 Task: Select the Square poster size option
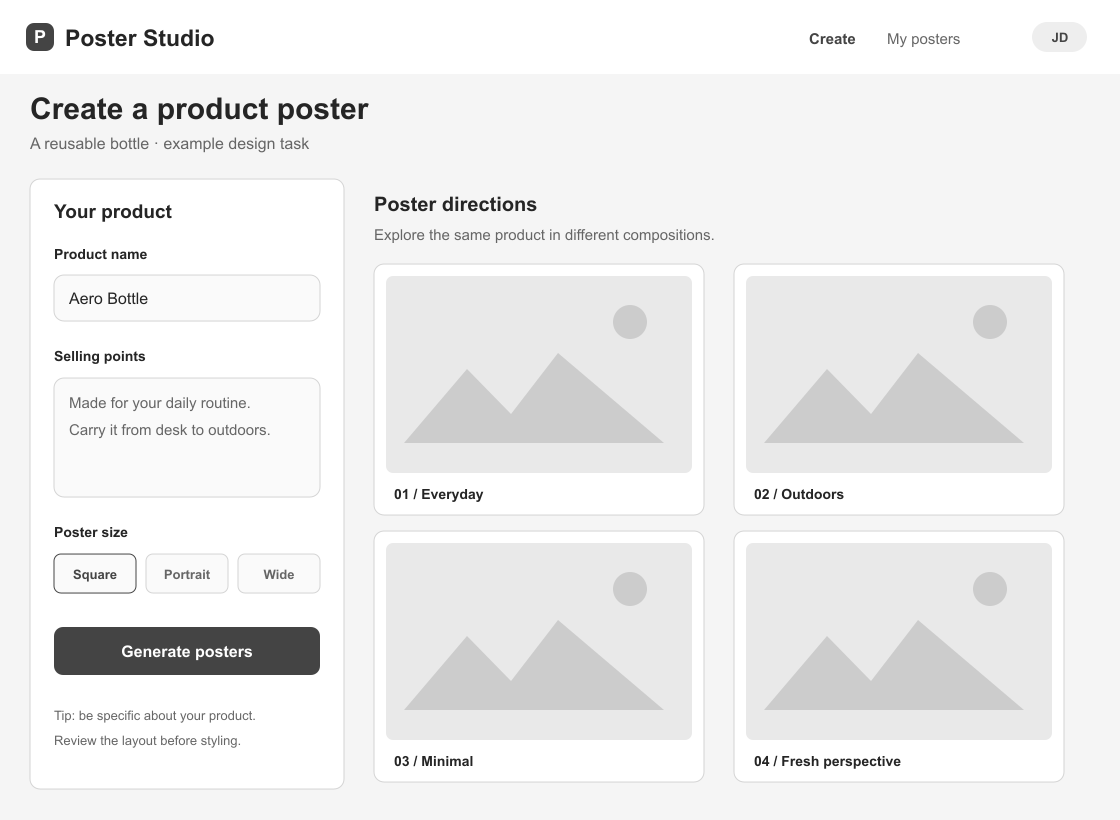(95, 574)
